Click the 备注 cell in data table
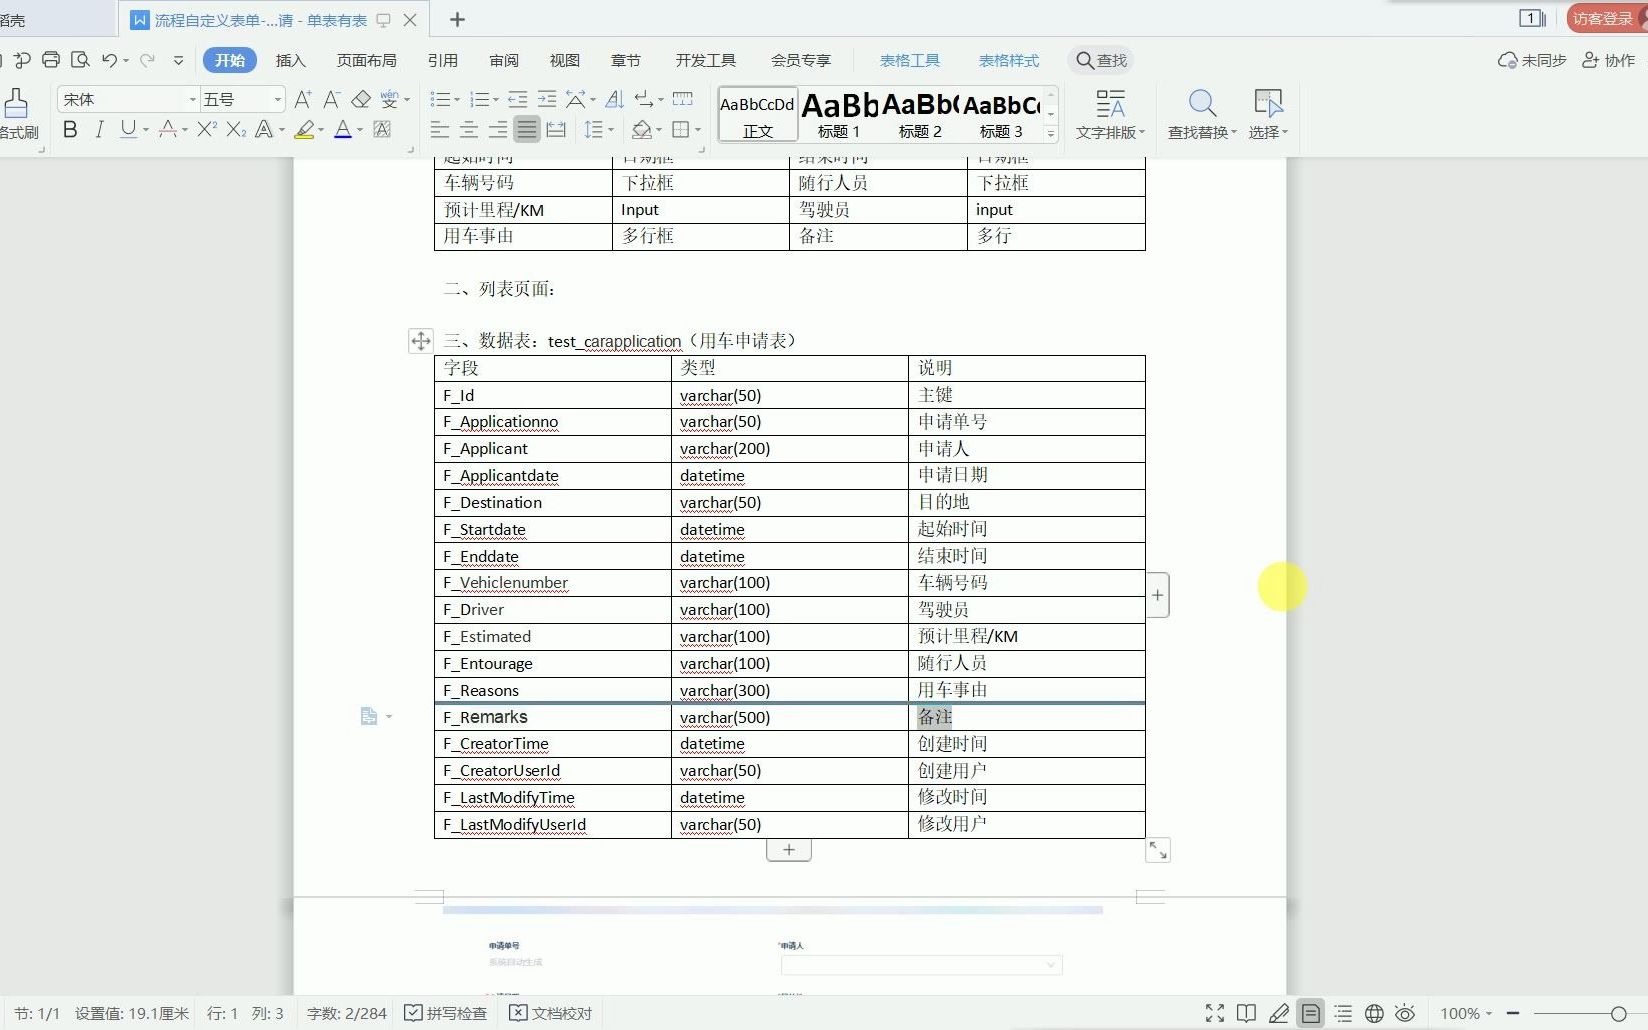The height and width of the screenshot is (1030, 1648). (x=1026, y=717)
